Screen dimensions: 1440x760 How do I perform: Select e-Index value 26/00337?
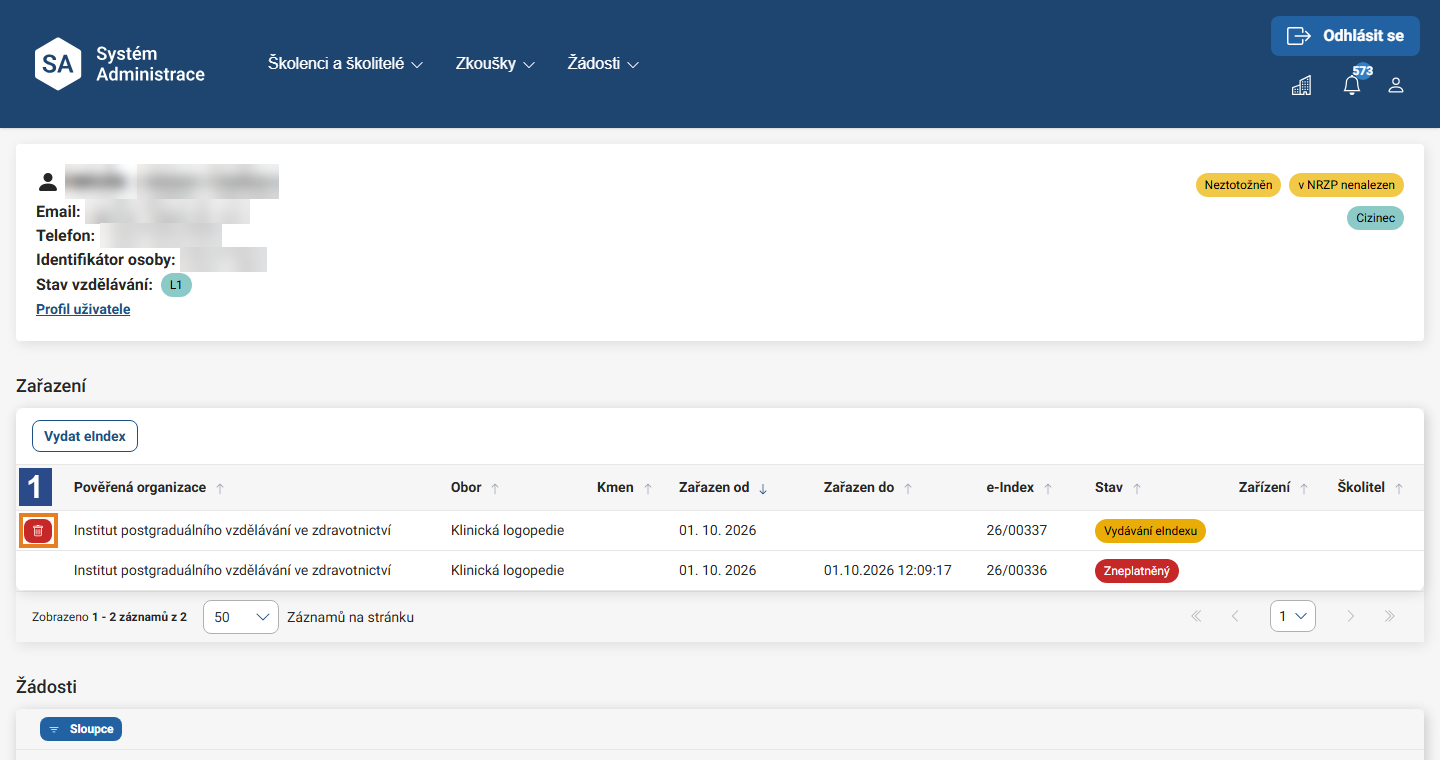(1016, 530)
